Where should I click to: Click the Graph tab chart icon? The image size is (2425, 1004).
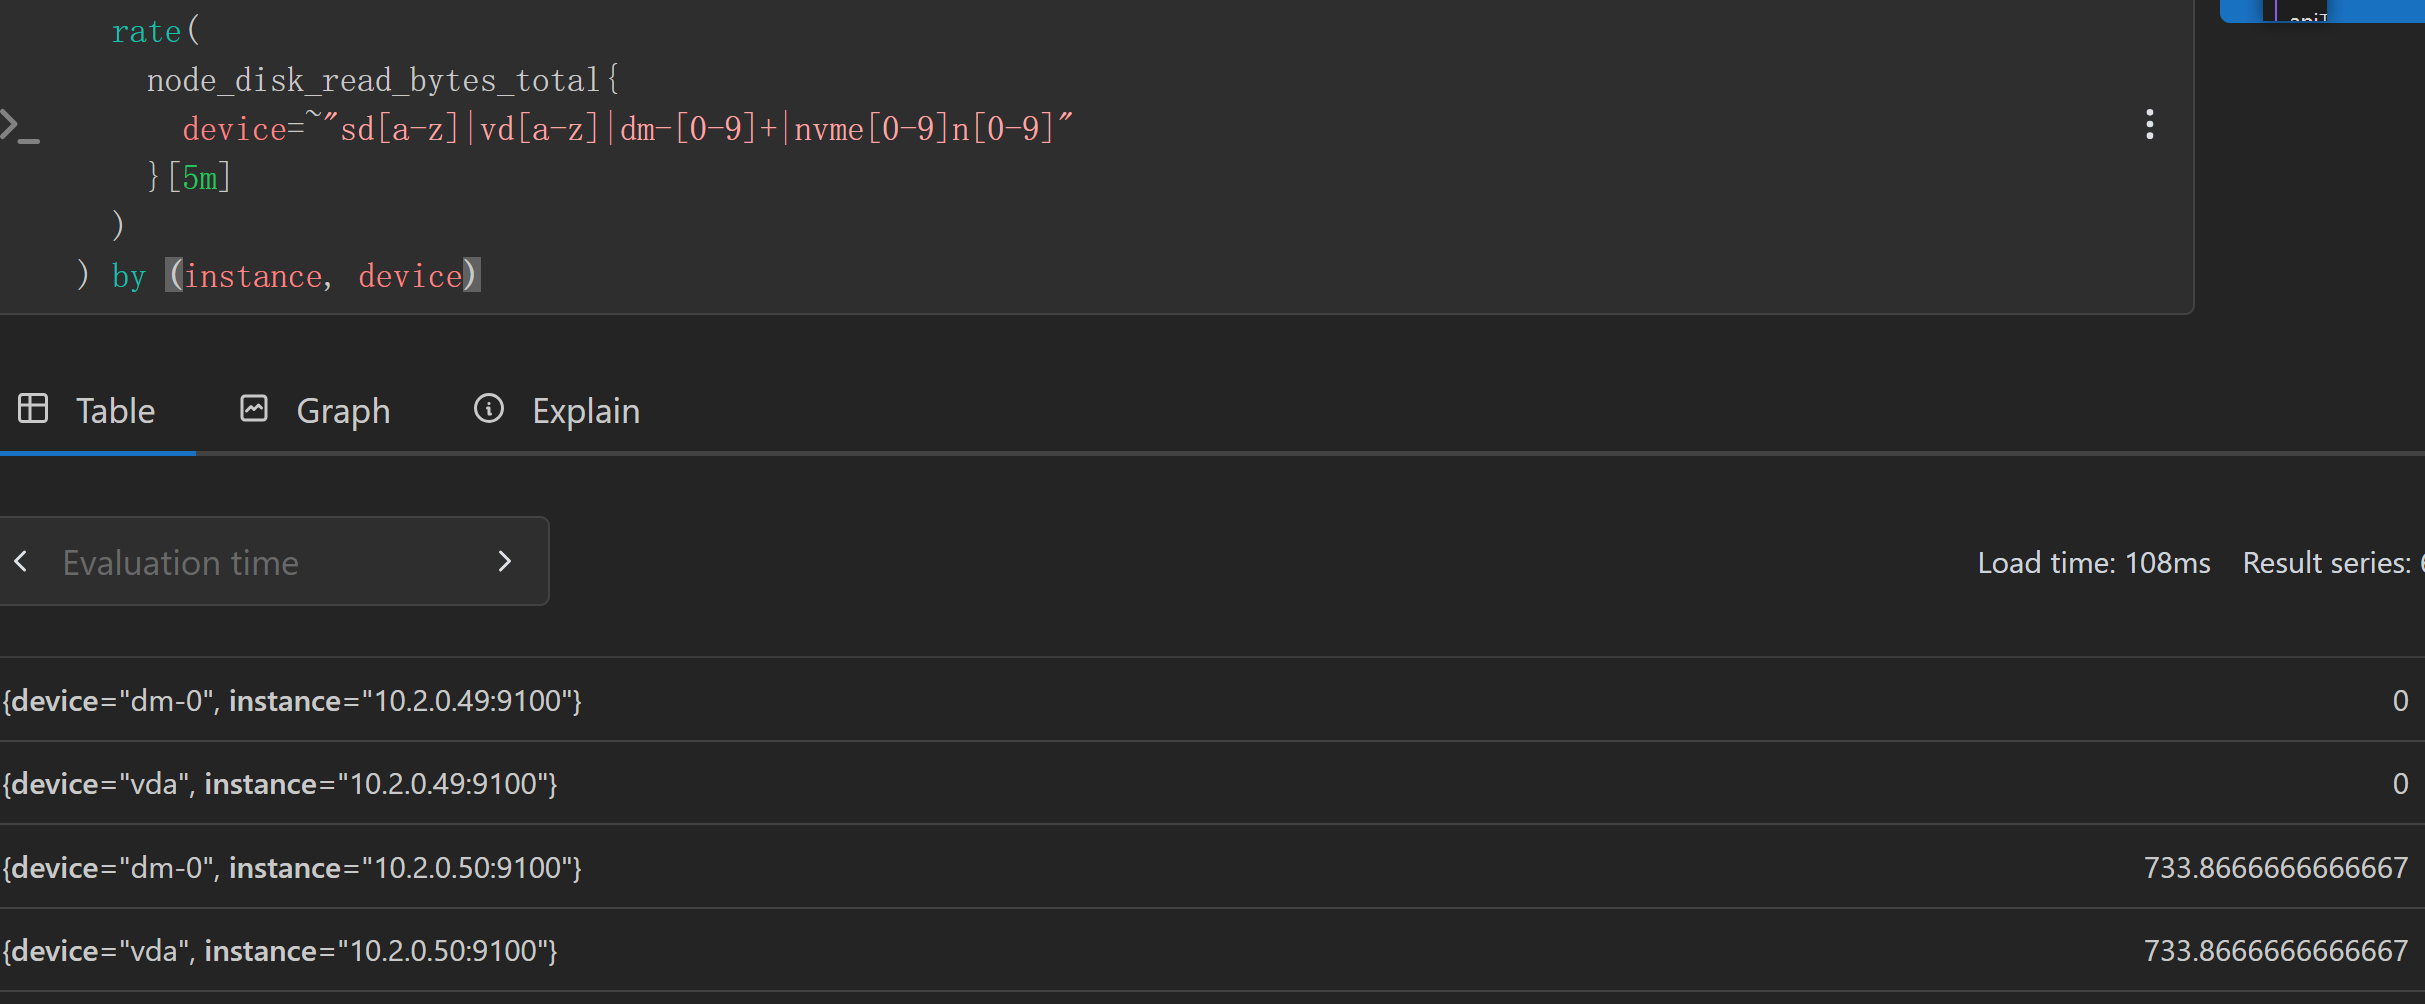click(254, 408)
